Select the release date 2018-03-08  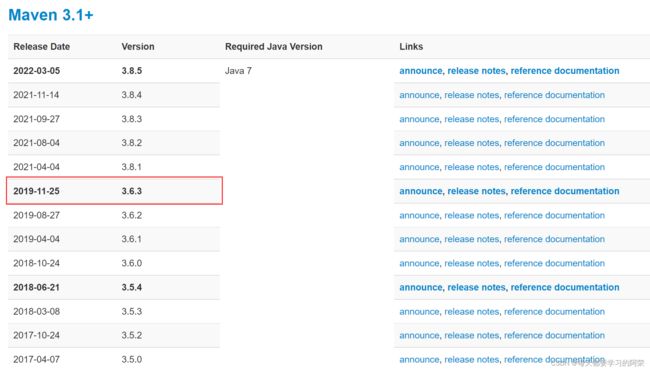[36, 312]
